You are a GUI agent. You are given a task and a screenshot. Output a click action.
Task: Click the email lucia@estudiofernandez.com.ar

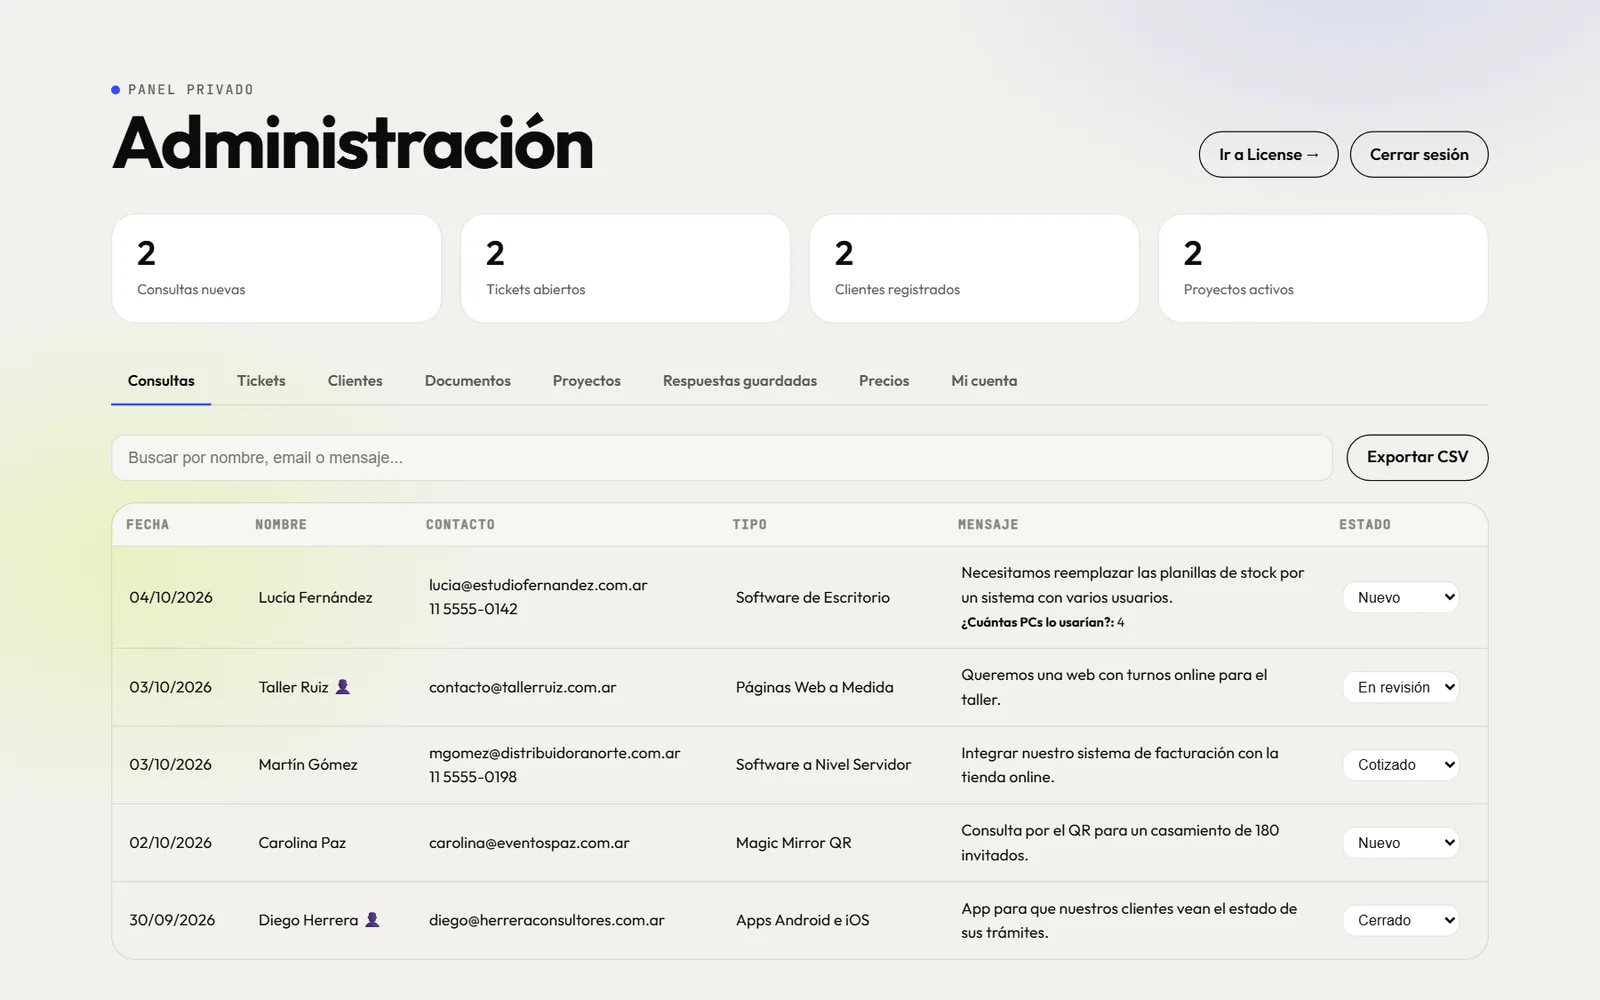pyautogui.click(x=538, y=585)
